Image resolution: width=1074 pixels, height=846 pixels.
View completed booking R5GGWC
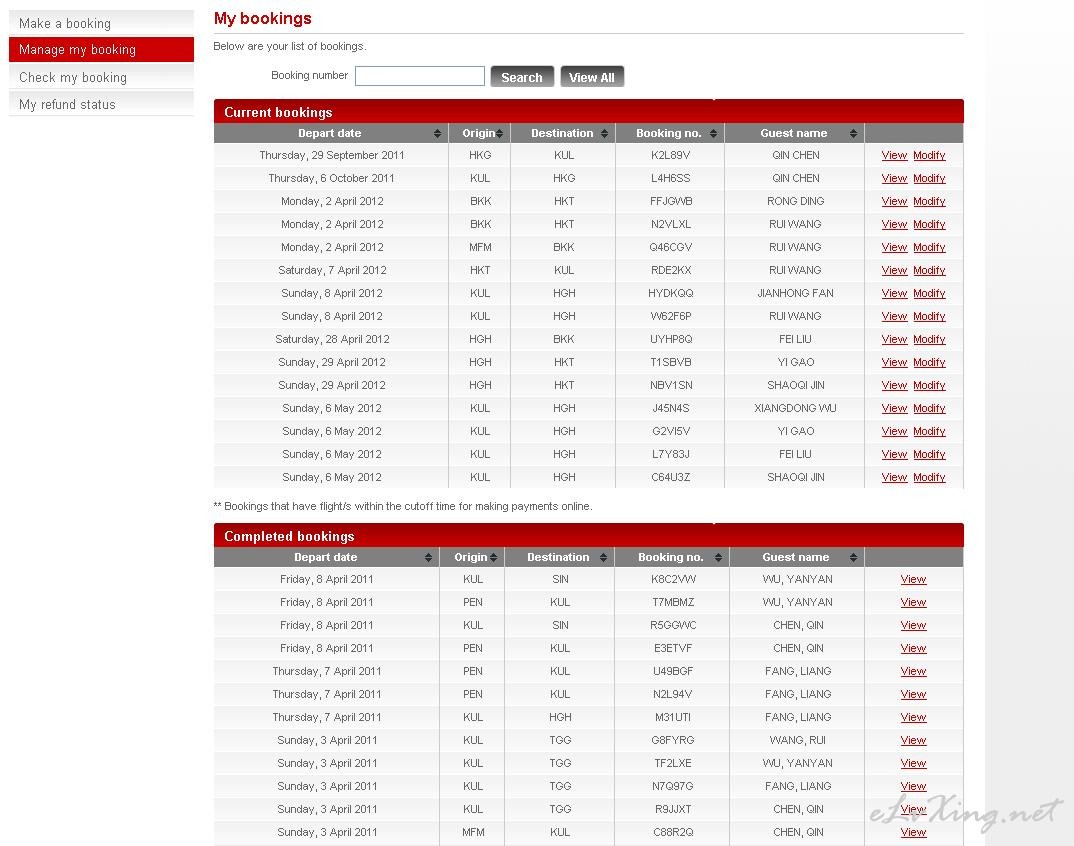(x=913, y=625)
